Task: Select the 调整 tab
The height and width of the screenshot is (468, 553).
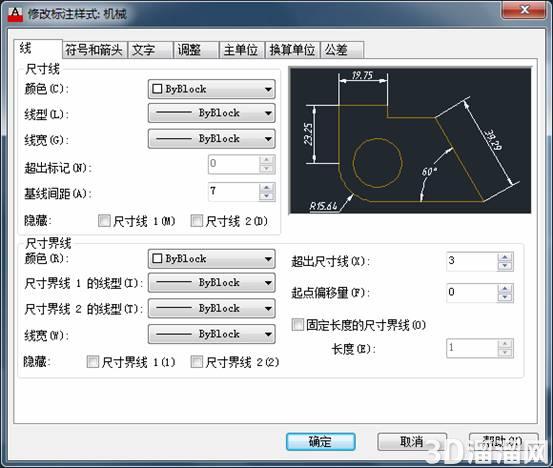Action: (196, 50)
